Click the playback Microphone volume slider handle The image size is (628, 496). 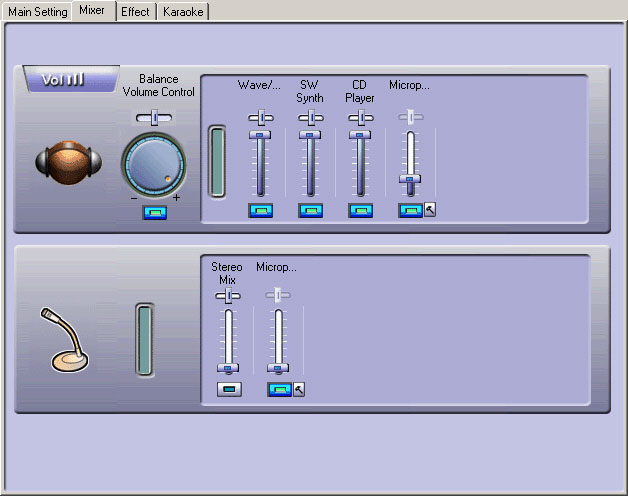pos(410,179)
